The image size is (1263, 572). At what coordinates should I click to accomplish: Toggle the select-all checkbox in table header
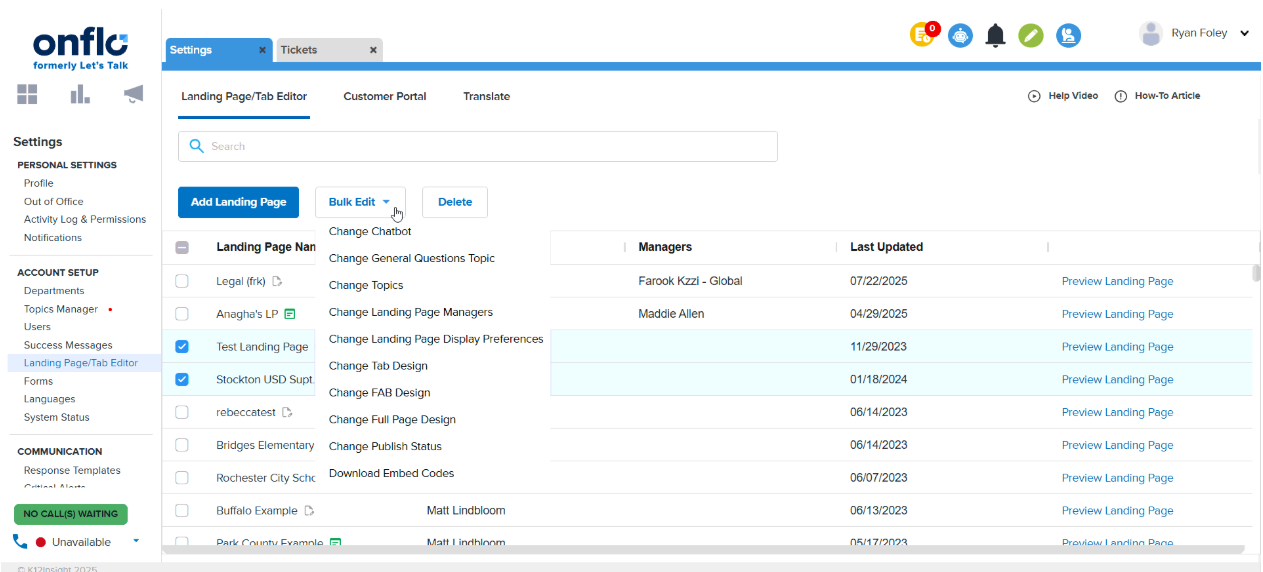[x=182, y=248]
